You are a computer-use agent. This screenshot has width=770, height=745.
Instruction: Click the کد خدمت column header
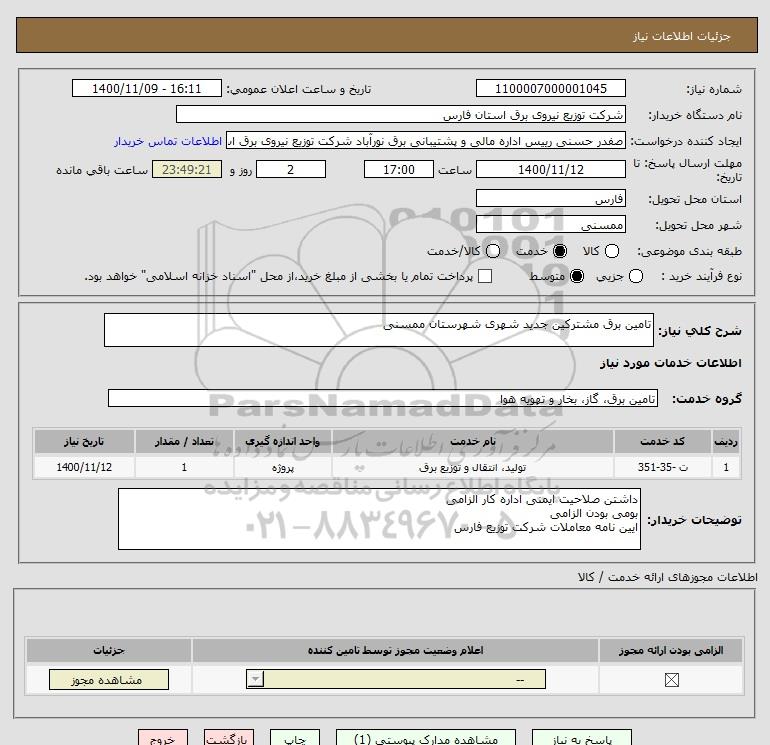click(662, 441)
